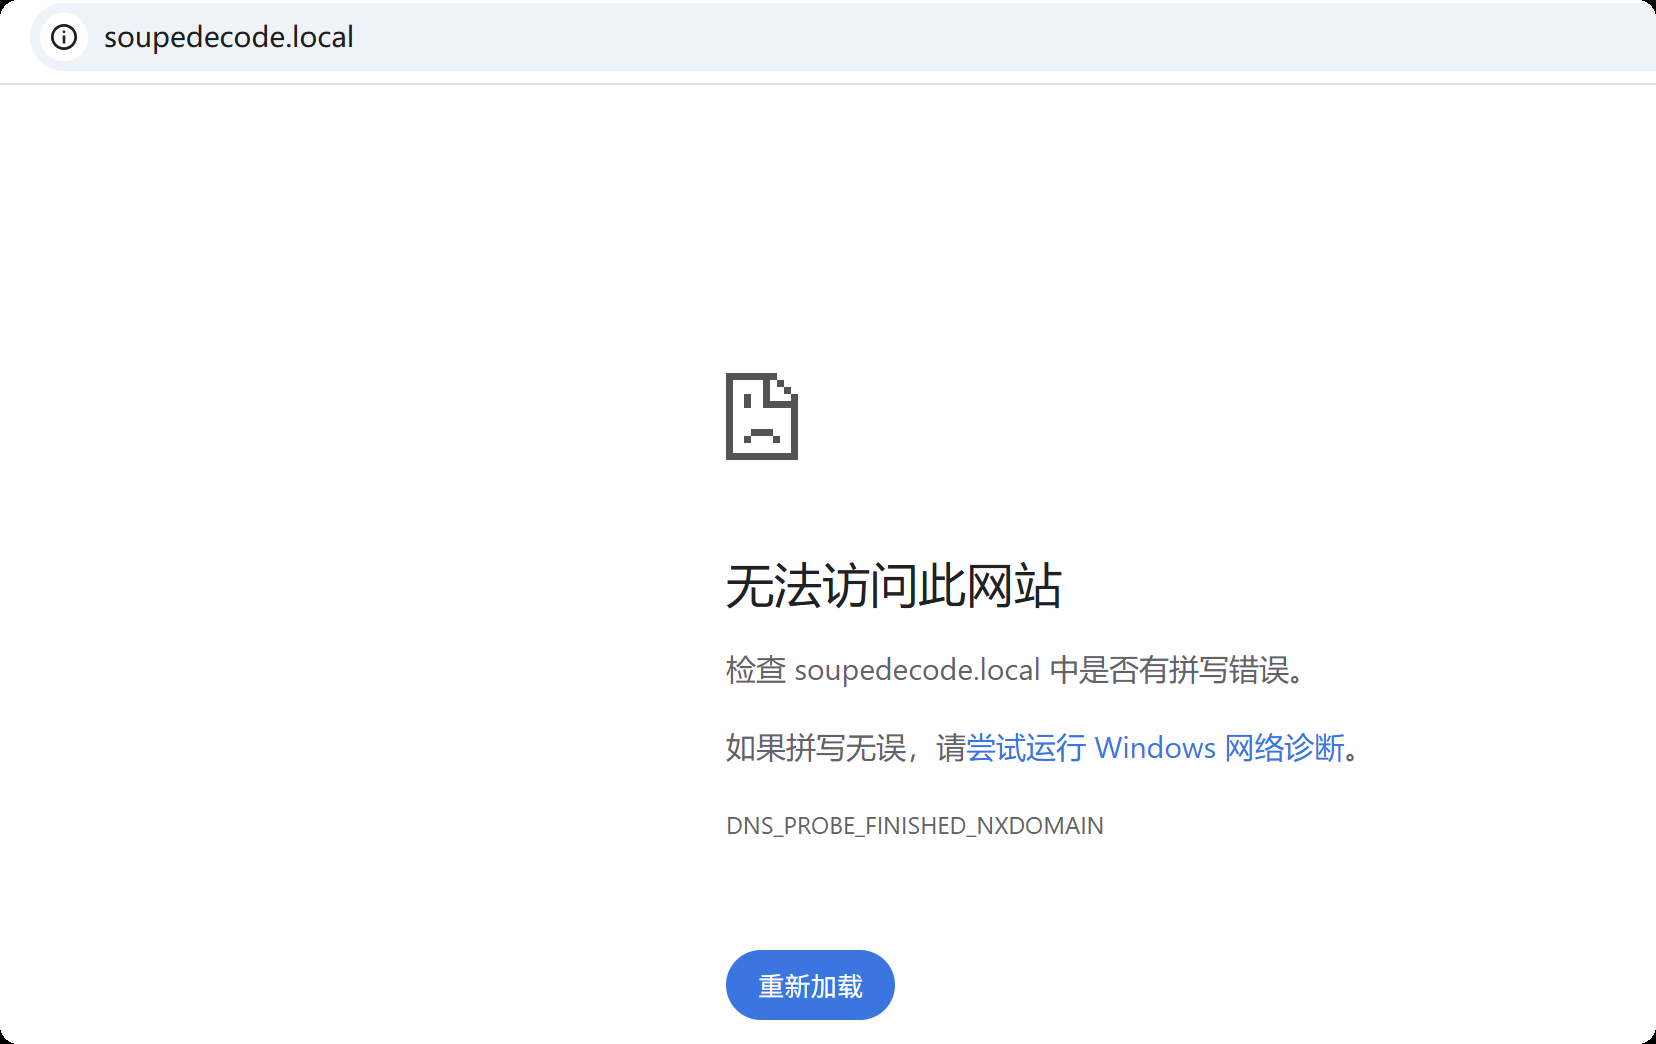Viewport: 1656px width, 1044px height.
Task: Click the folded corner of the sad page icon
Action: [784, 385]
